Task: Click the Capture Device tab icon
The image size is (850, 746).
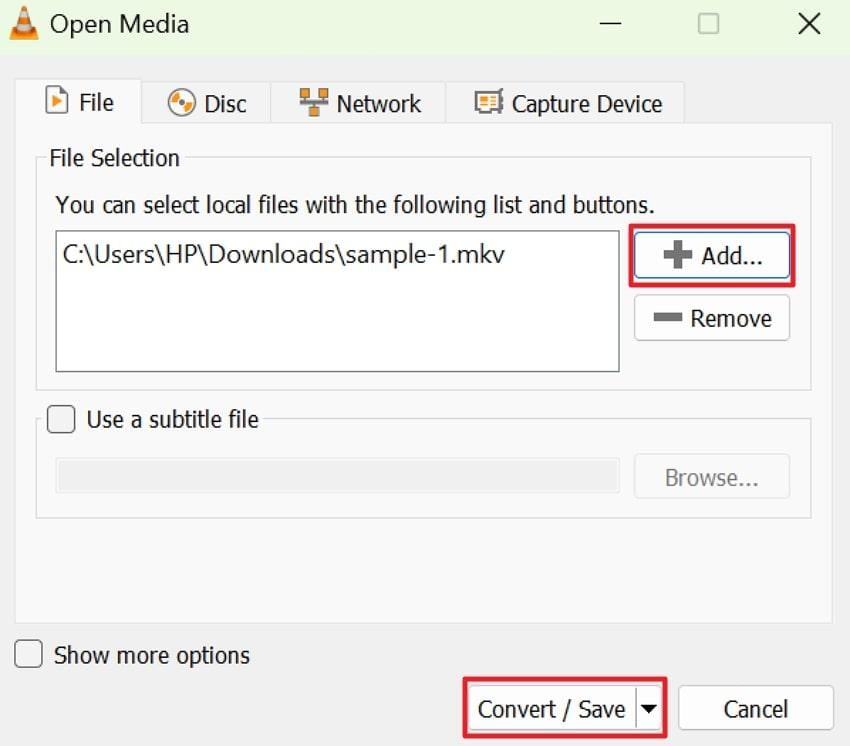Action: [x=489, y=102]
